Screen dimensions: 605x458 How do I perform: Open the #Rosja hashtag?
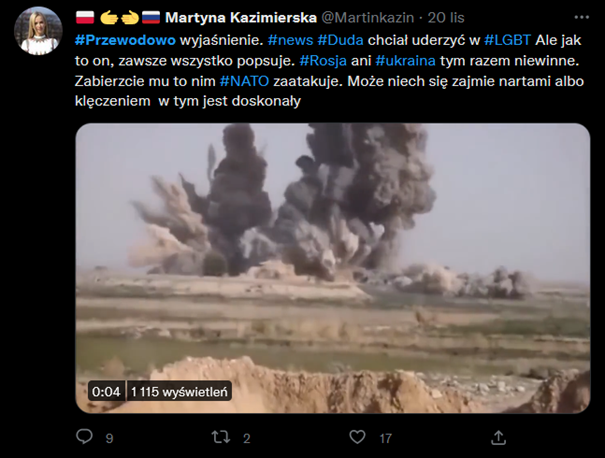[x=323, y=61]
